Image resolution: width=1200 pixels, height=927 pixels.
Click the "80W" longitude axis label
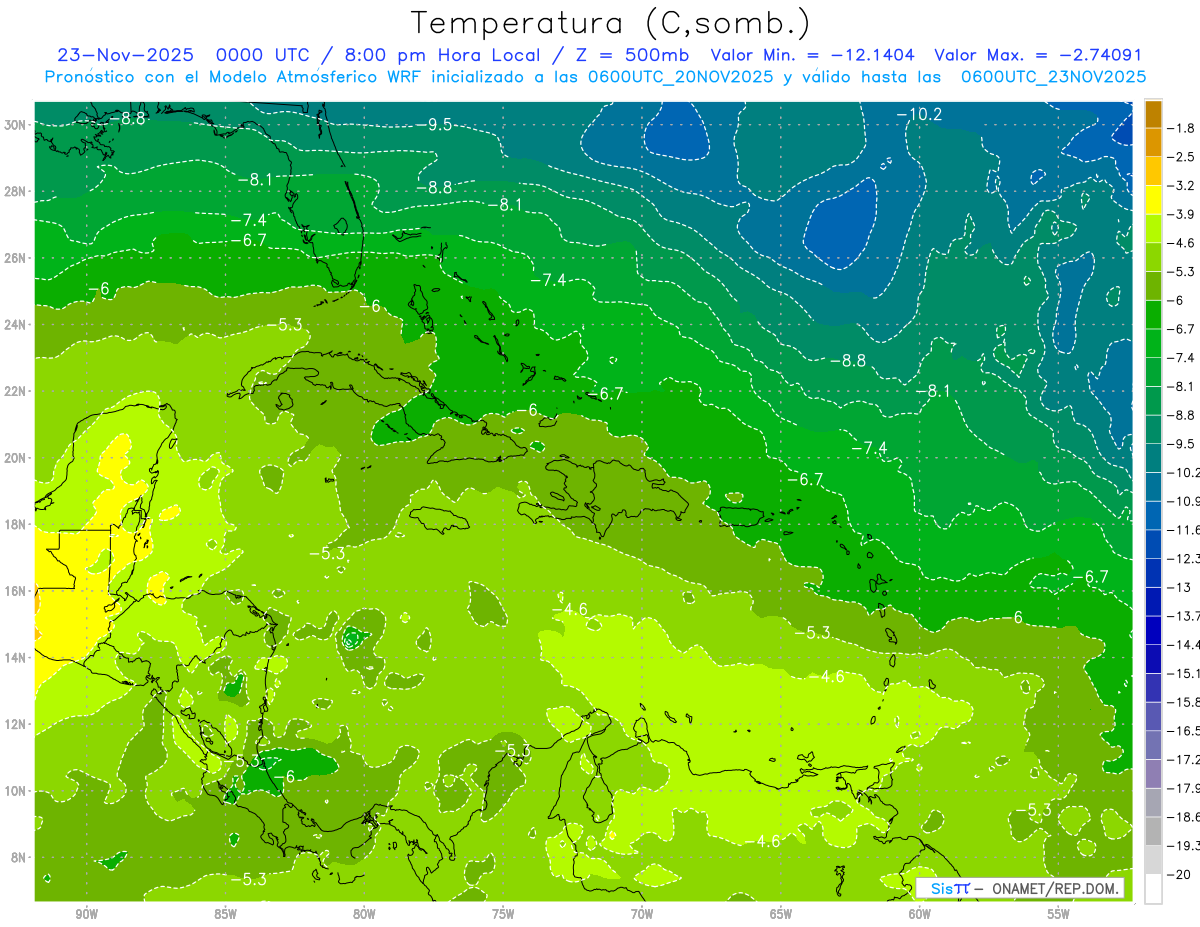(x=364, y=914)
